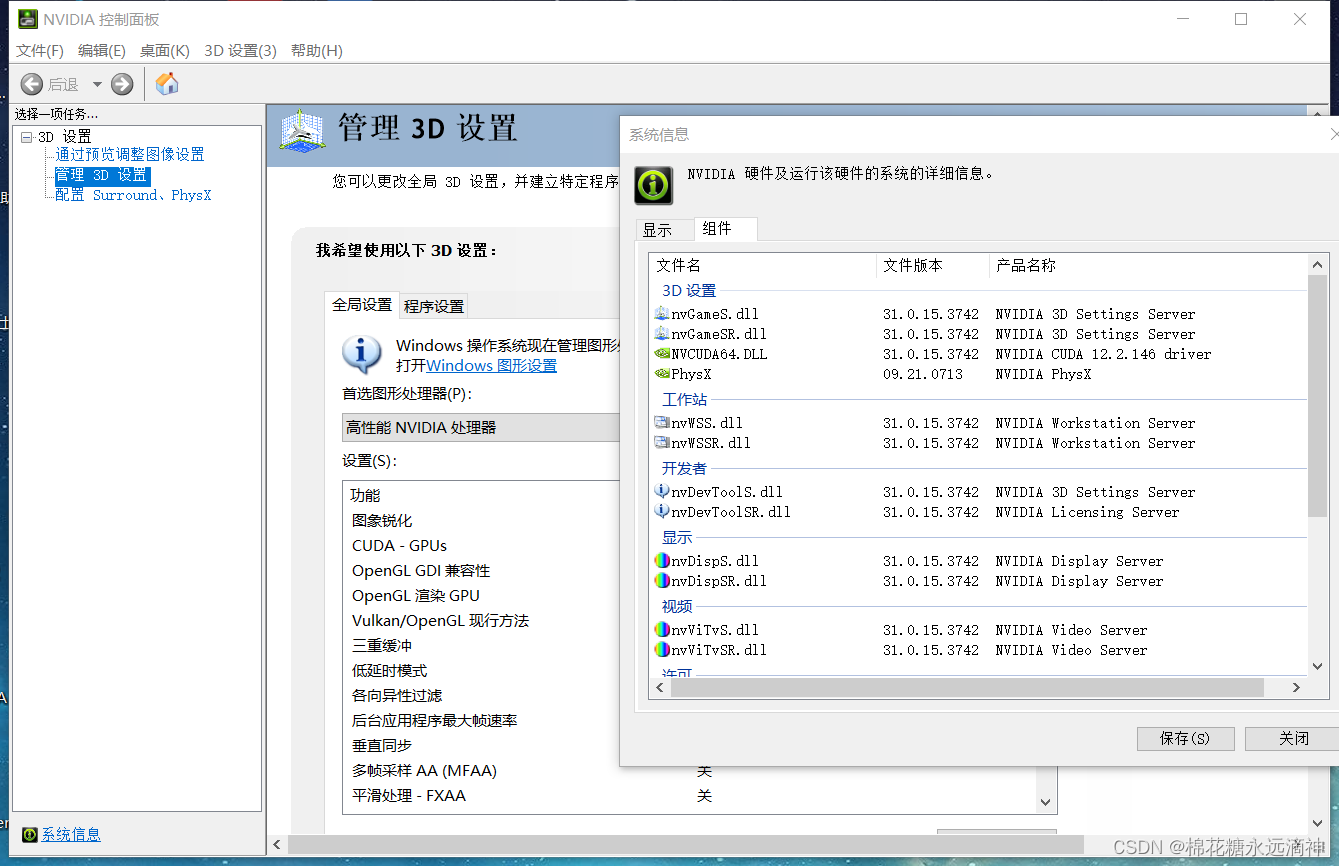Sort by the 文件版本 column header
This screenshot has width=1339, height=866.
point(933,265)
